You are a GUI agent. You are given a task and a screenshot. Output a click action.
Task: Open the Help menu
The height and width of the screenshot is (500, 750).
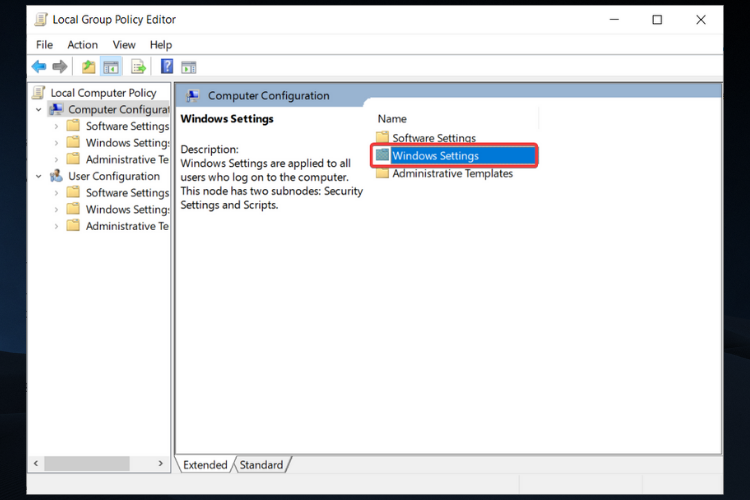click(161, 44)
